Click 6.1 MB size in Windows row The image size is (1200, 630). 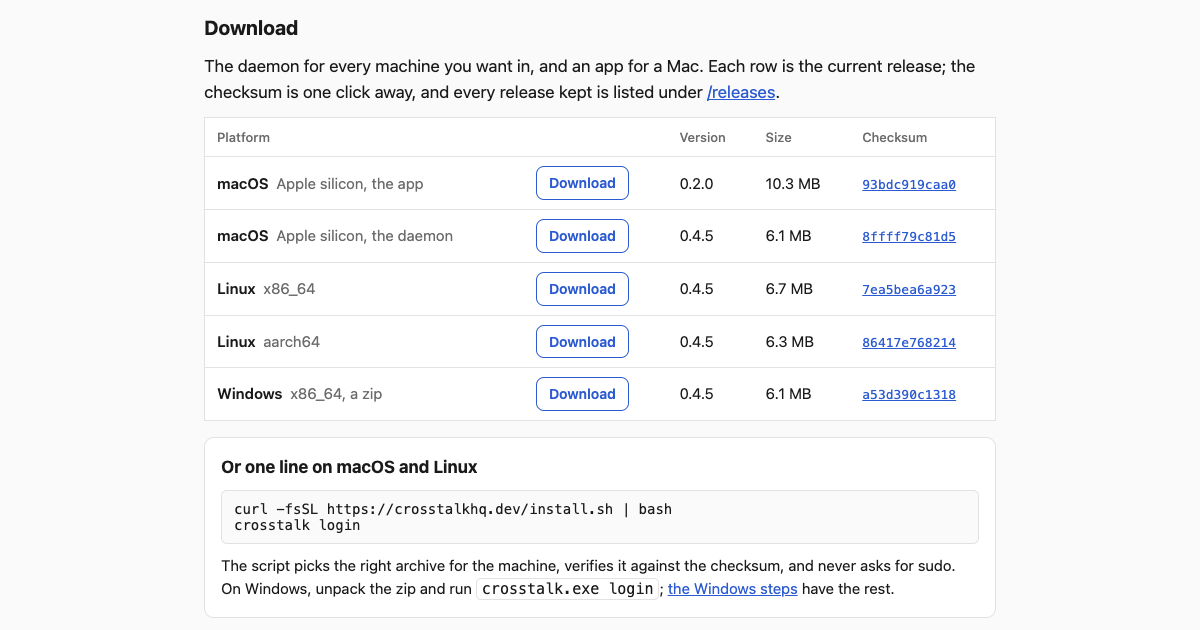pos(788,394)
